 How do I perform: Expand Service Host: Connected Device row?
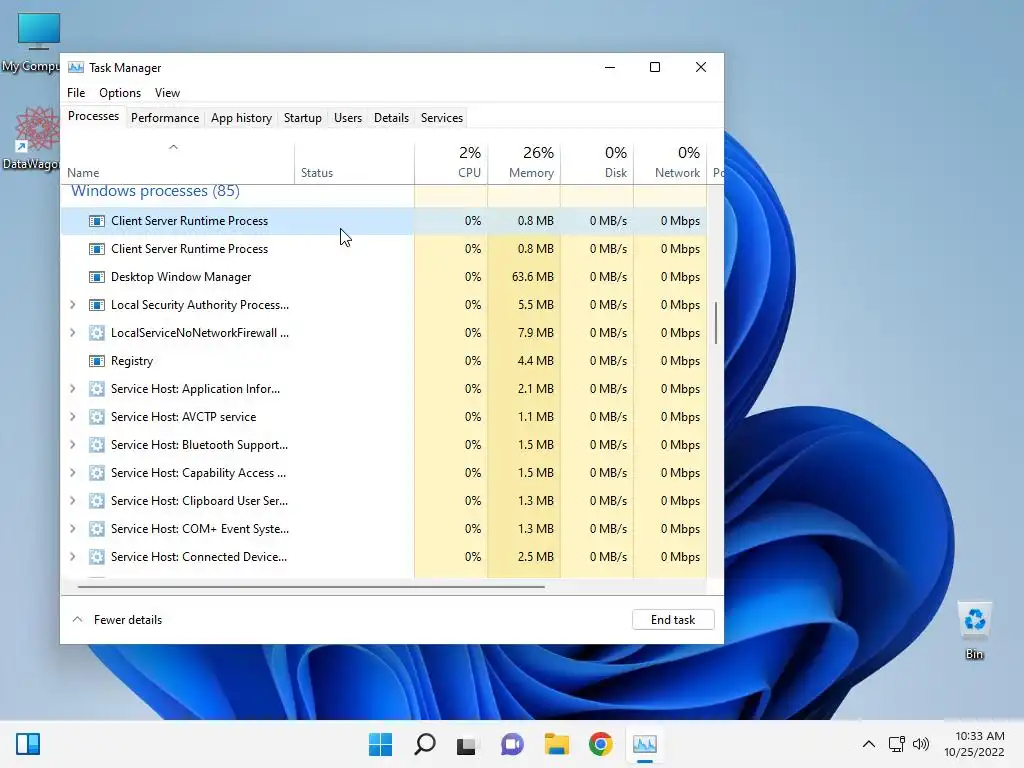click(72, 557)
